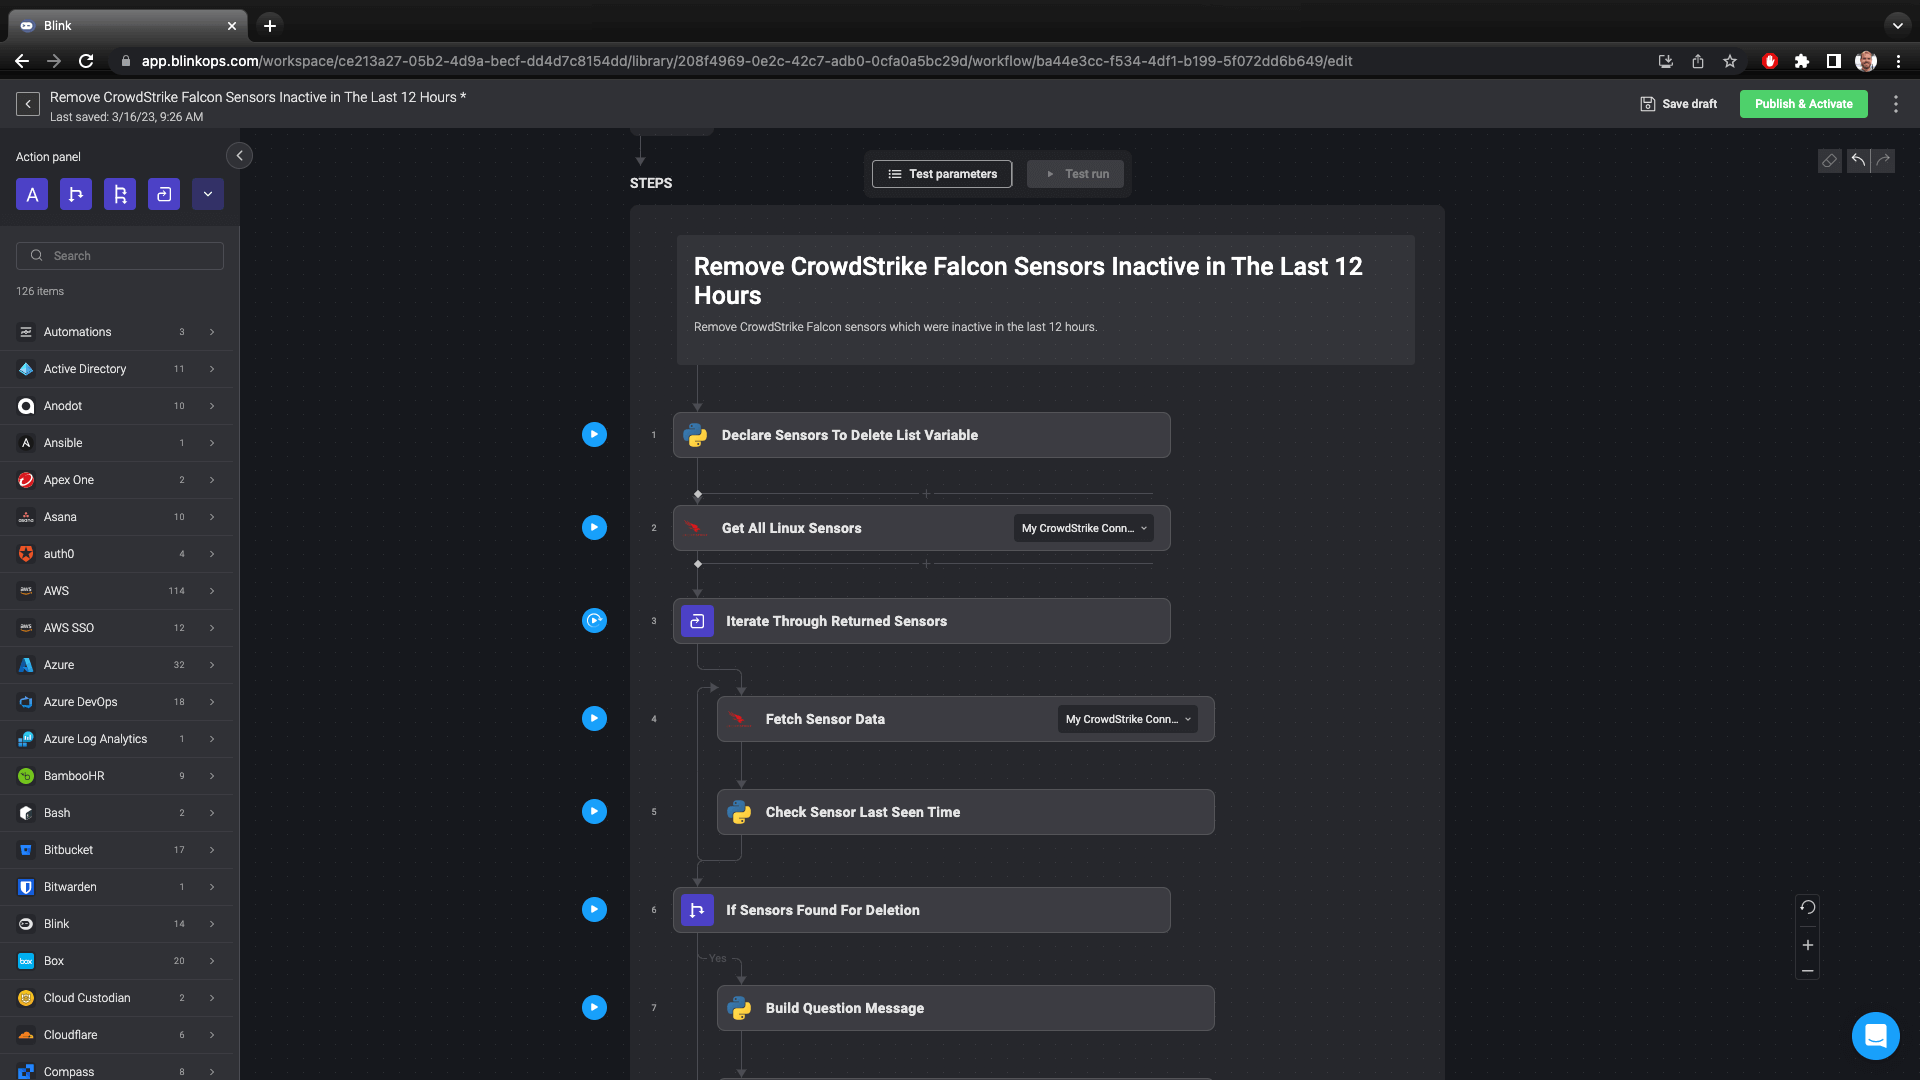
Task: Reset canvas view with the rotate icon
Action: pyautogui.click(x=1807, y=908)
